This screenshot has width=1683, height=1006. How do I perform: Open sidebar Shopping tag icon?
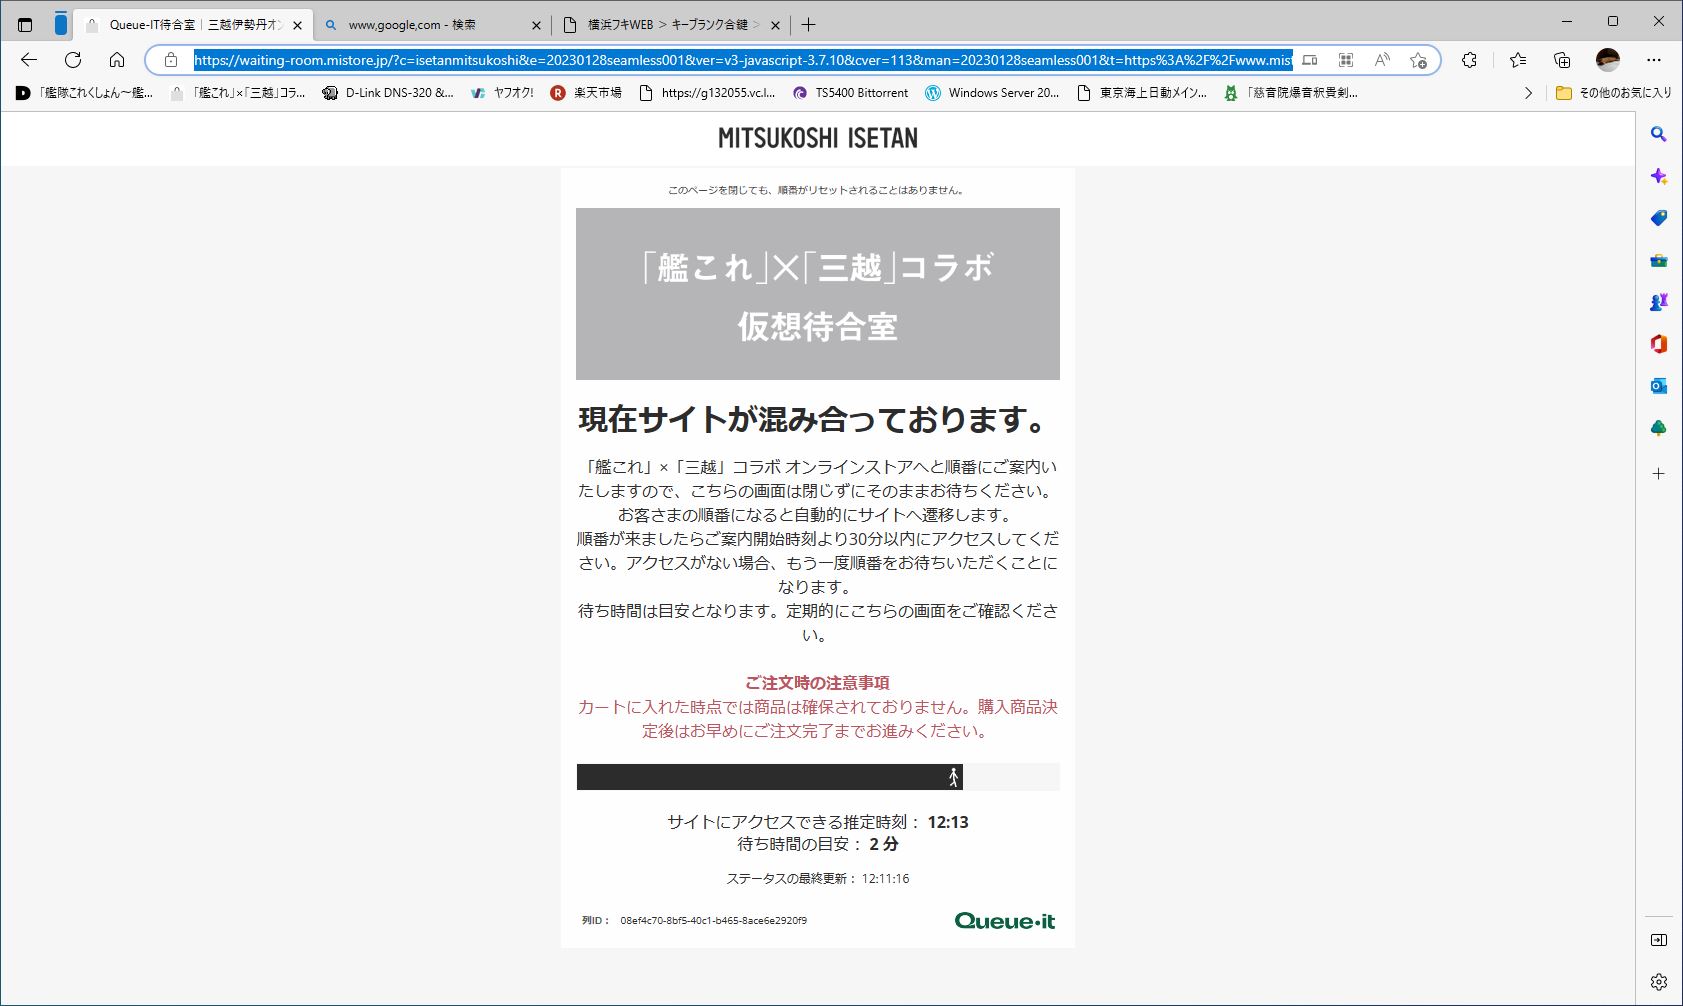click(x=1659, y=218)
